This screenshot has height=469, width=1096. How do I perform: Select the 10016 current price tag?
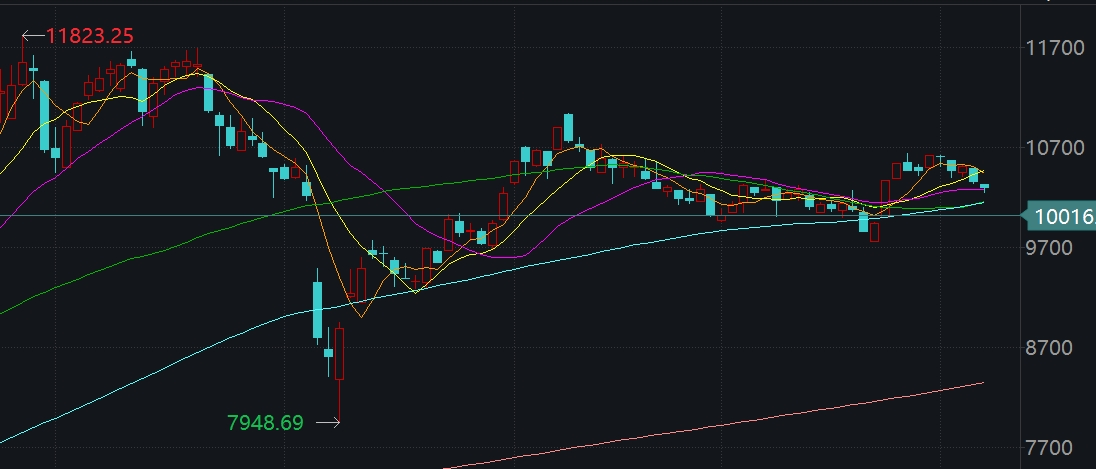pyautogui.click(x=1059, y=217)
